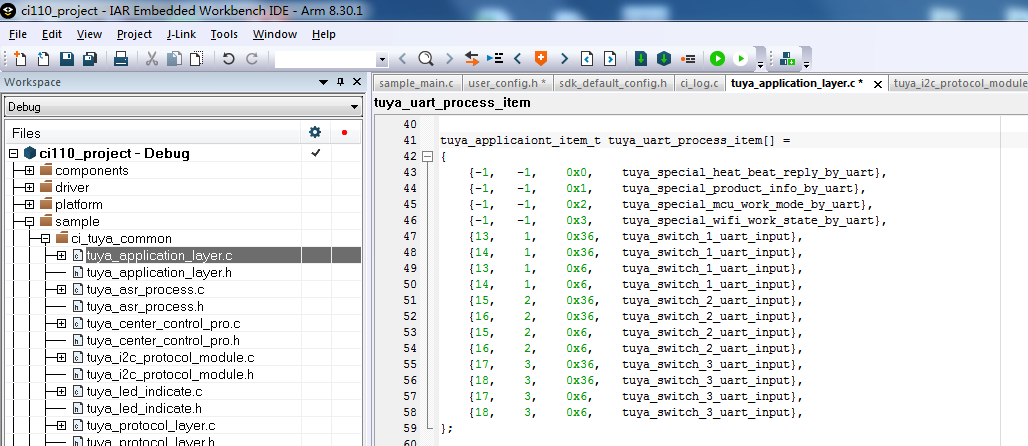
Task: Collapse the ci_tuya_common folder
Action: (x=45, y=239)
